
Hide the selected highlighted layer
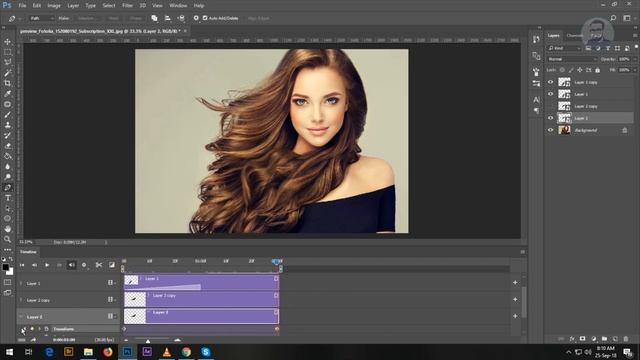(x=550, y=118)
